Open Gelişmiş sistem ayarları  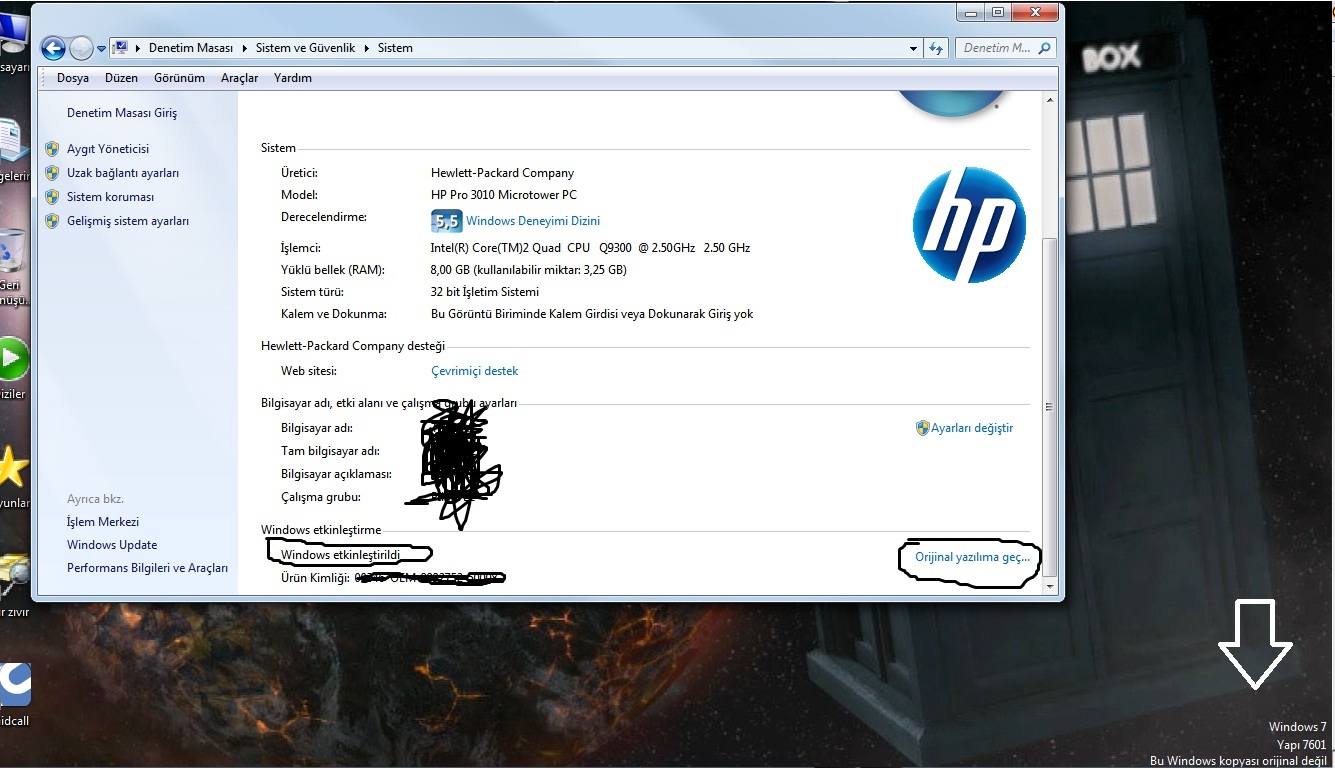point(128,221)
